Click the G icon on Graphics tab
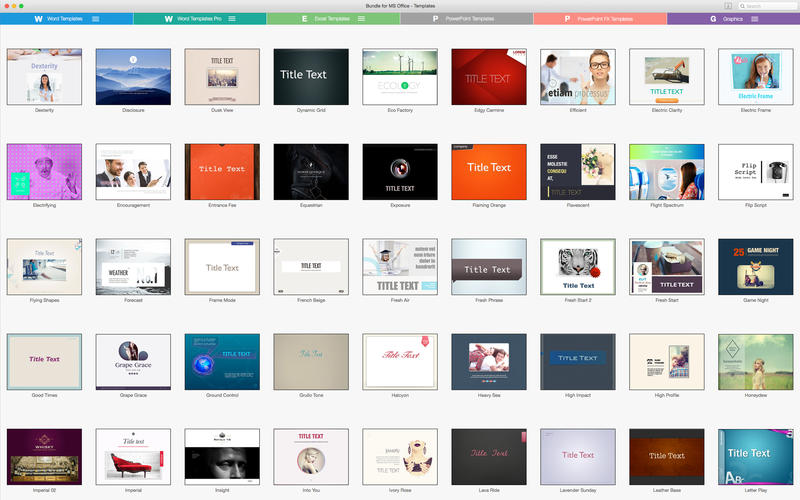Screen dimensions: 800x500 pyautogui.click(x=713, y=19)
